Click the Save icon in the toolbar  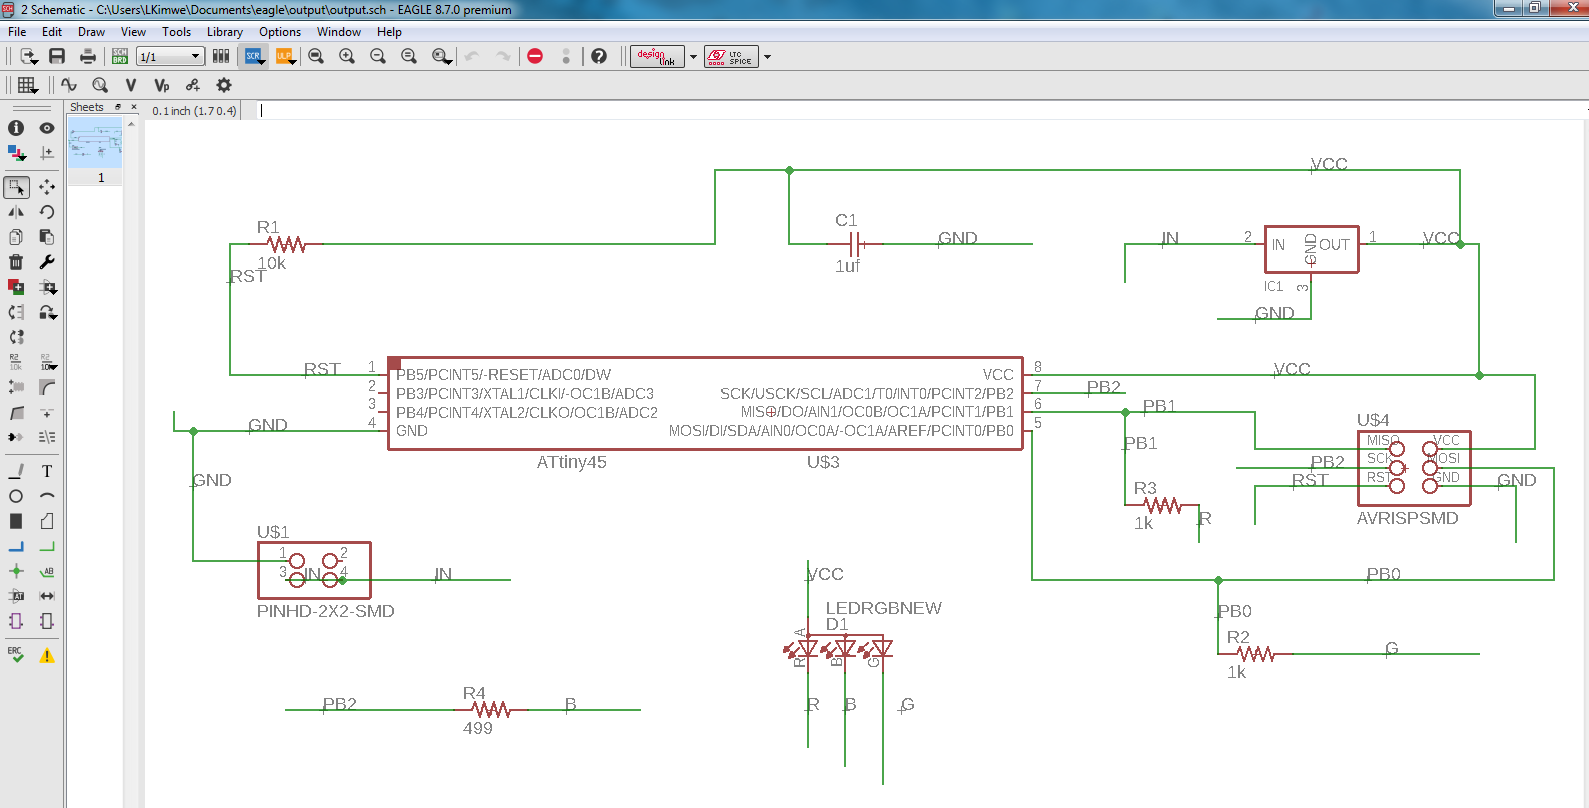point(57,56)
